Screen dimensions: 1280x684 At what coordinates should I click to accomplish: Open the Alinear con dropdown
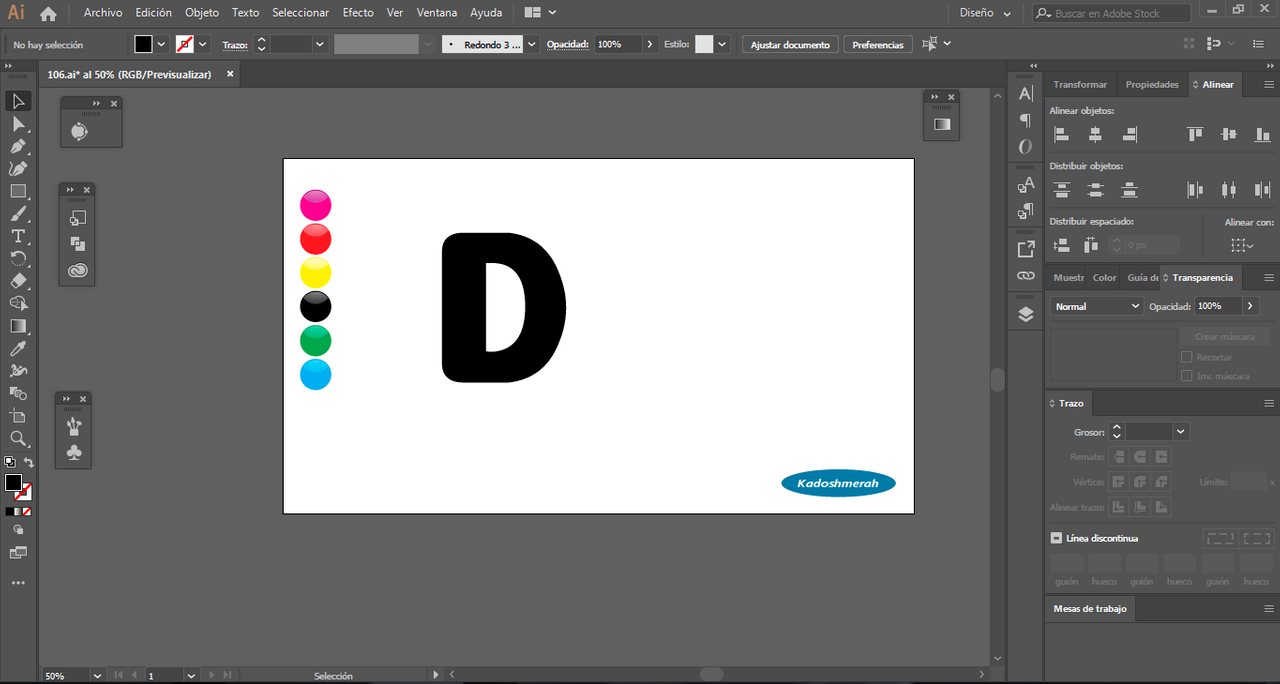tap(1242, 244)
